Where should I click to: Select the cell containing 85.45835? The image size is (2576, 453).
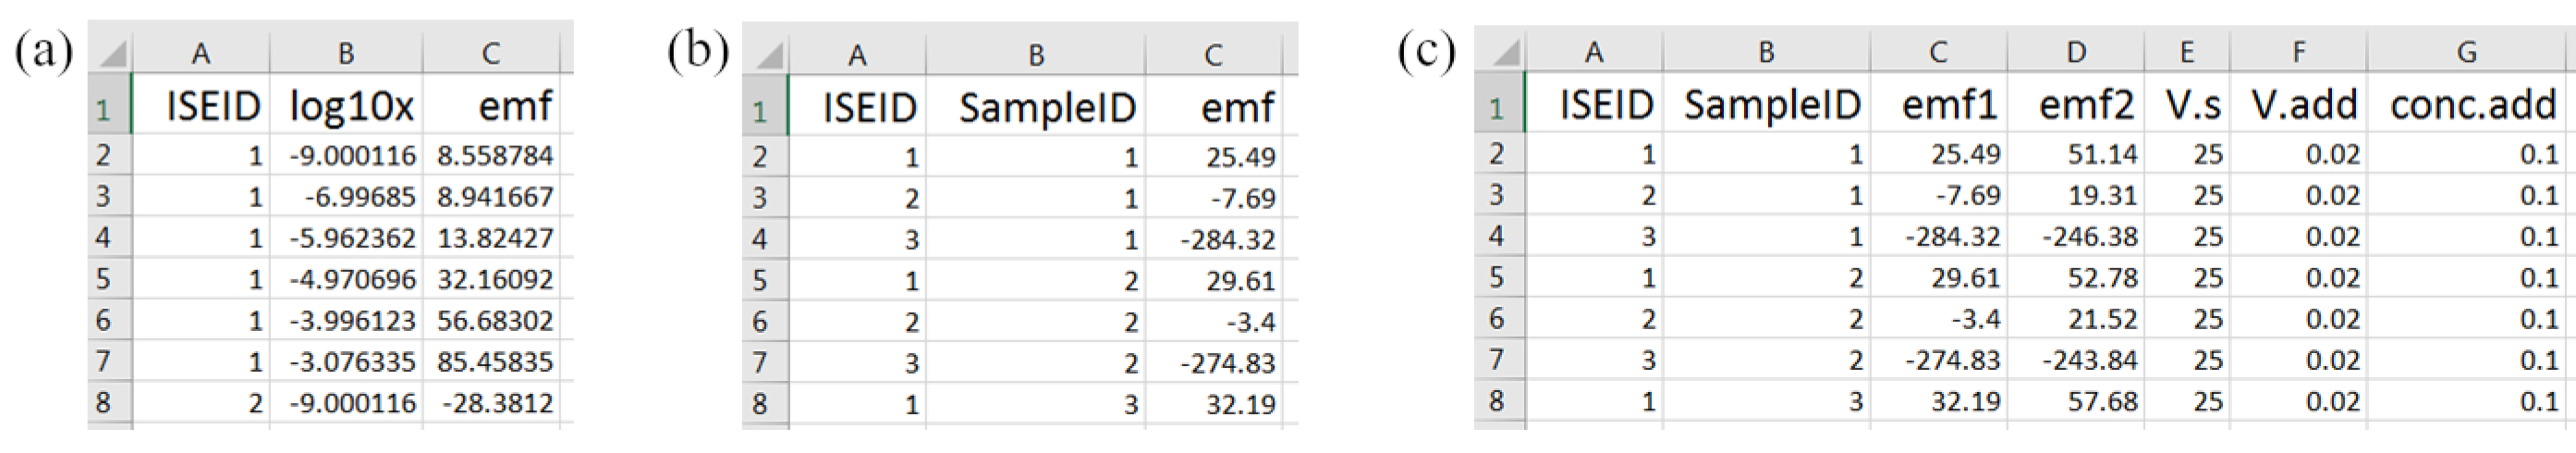coord(494,361)
